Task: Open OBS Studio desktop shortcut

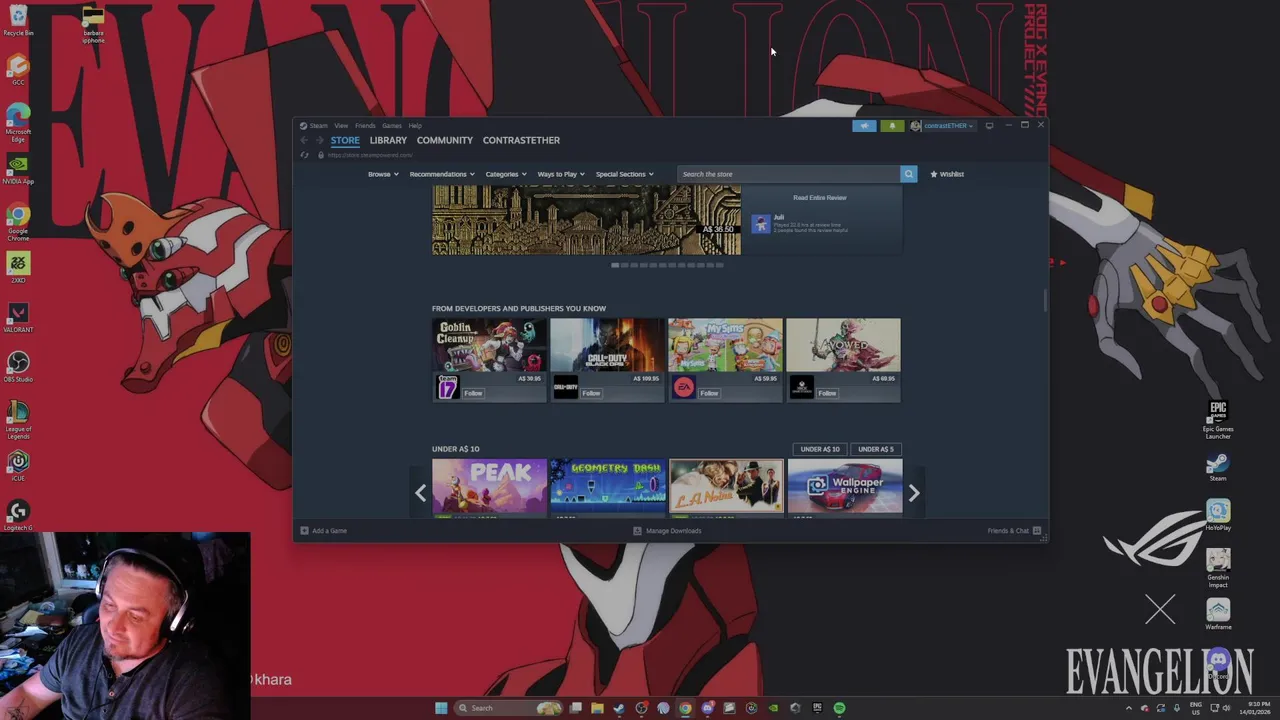Action: pyautogui.click(x=17, y=366)
